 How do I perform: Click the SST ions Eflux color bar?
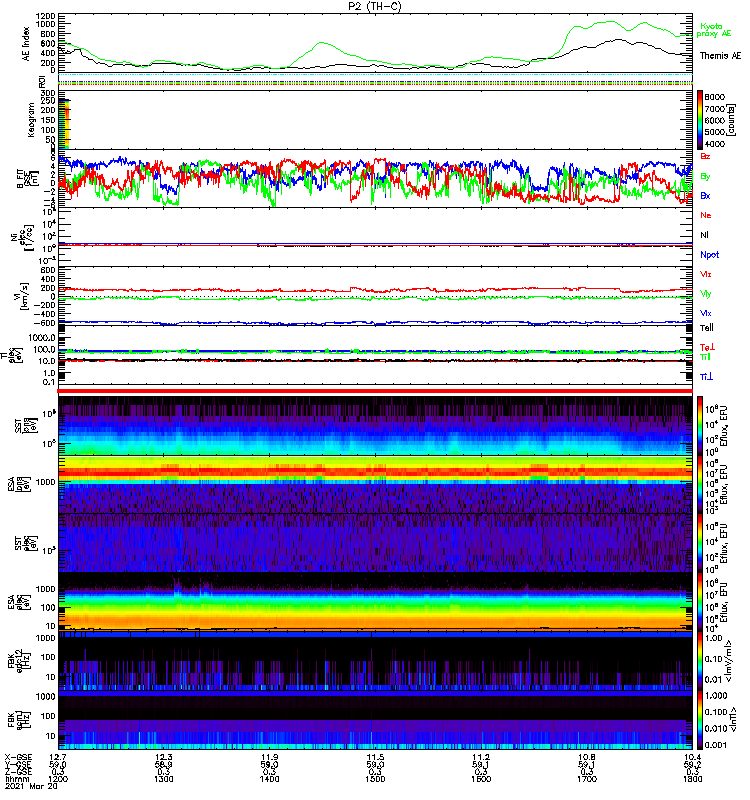pyautogui.click(x=700, y=426)
